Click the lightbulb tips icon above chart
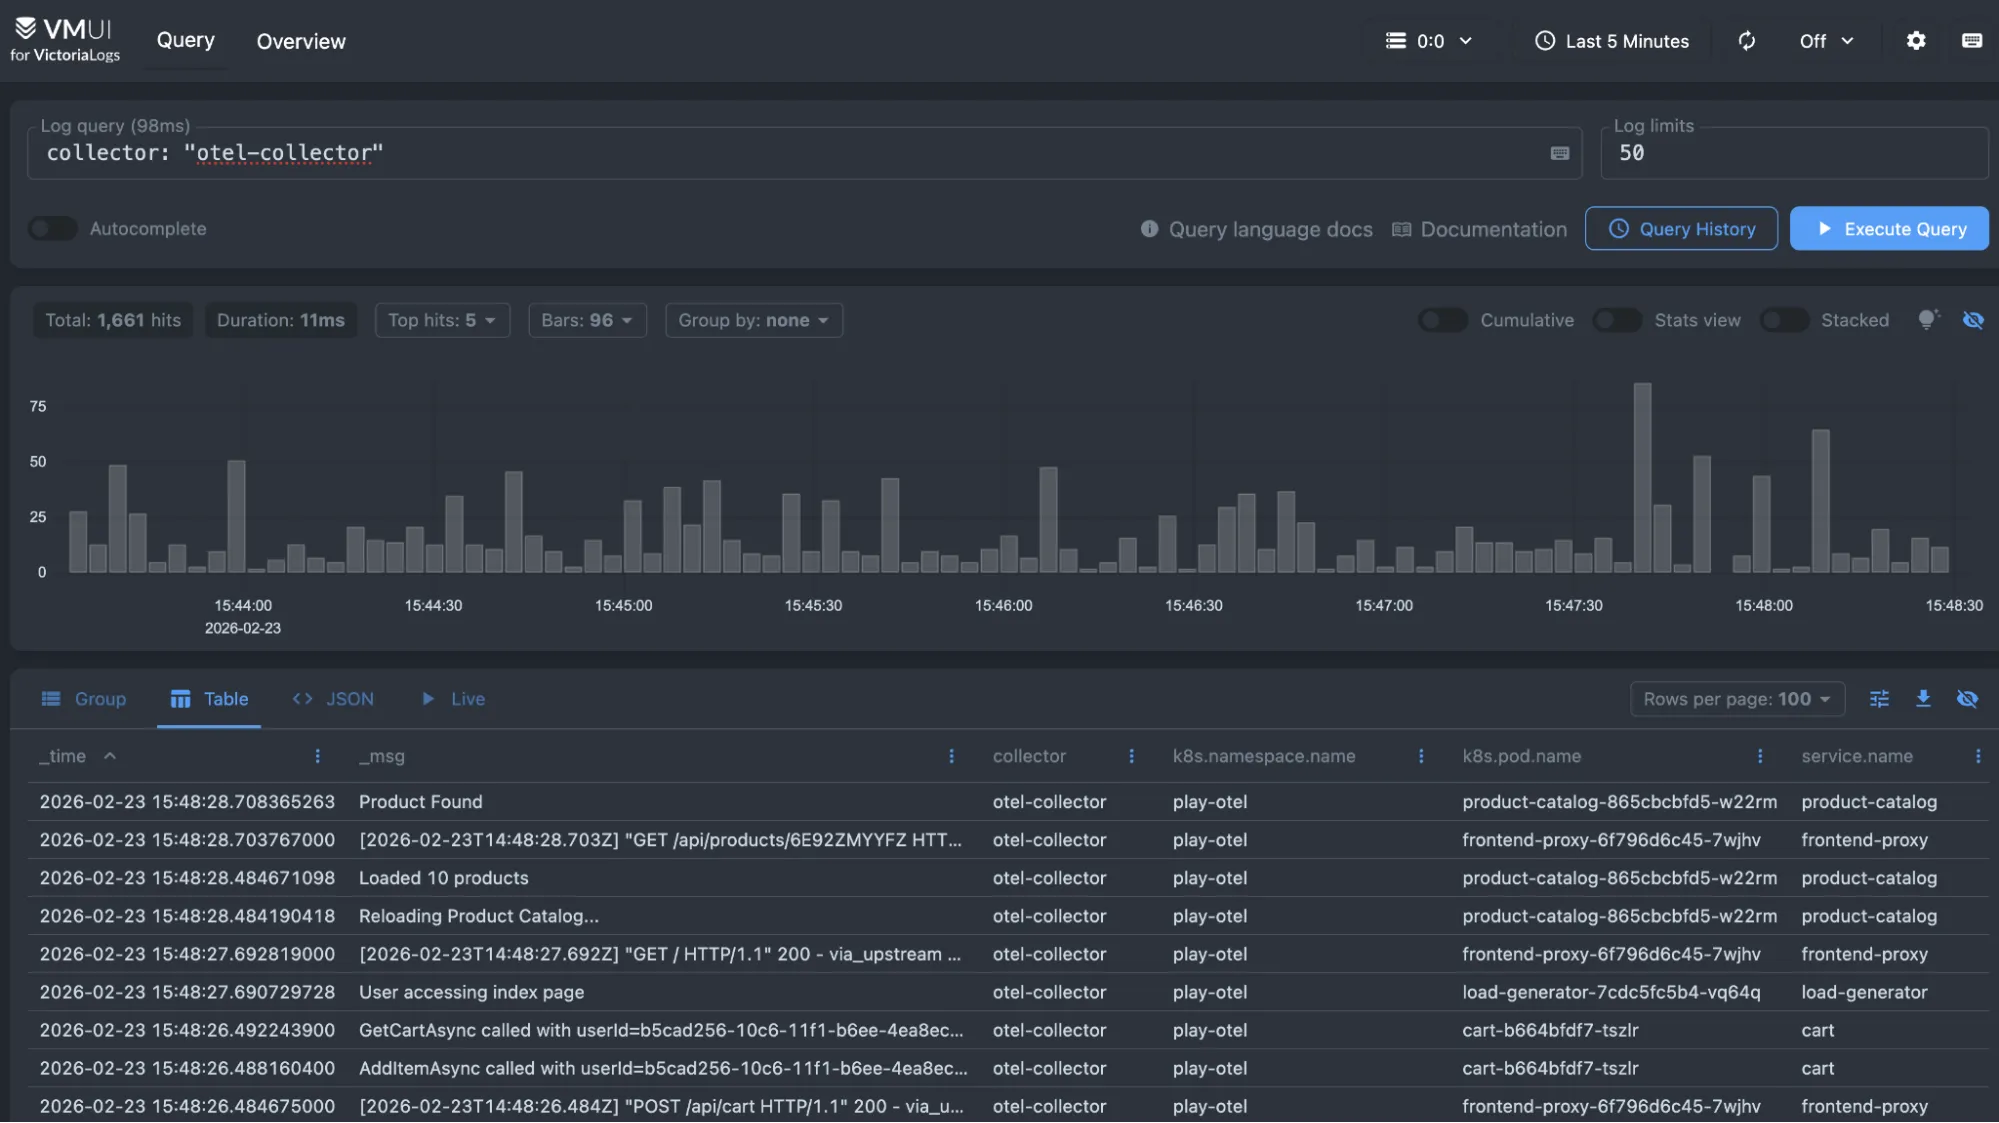 (x=1927, y=320)
